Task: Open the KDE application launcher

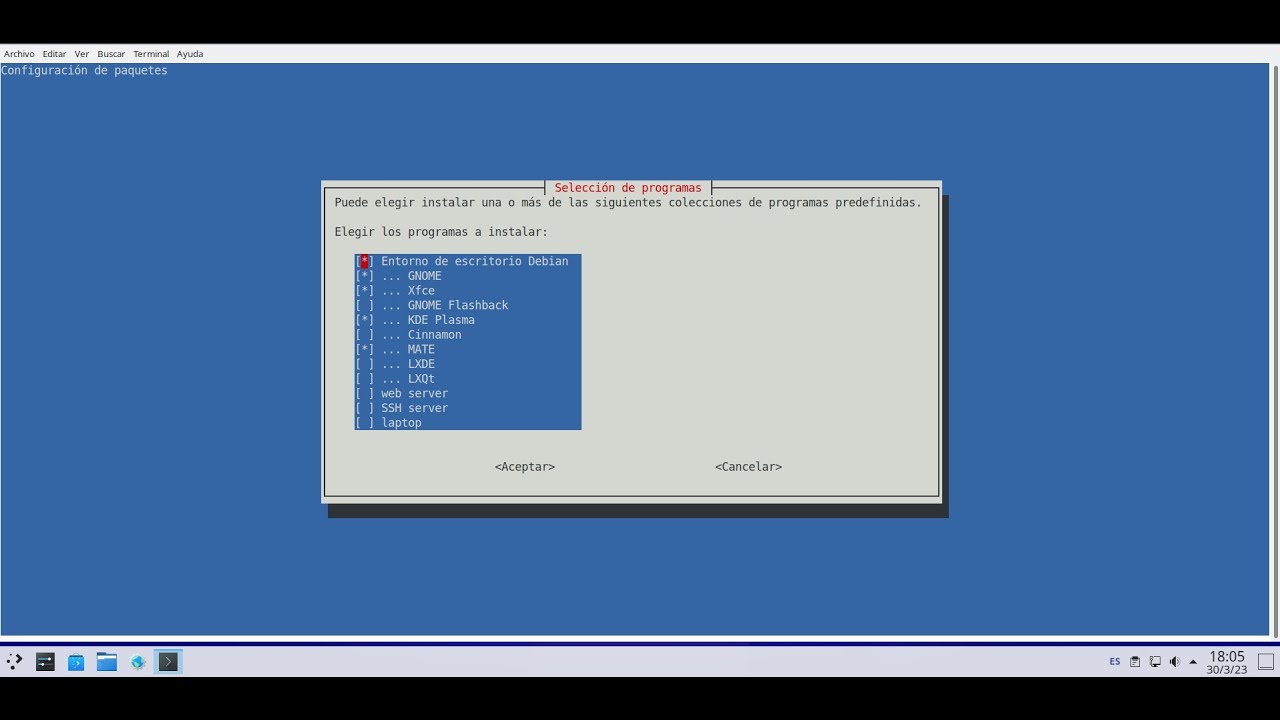Action: click(14, 661)
